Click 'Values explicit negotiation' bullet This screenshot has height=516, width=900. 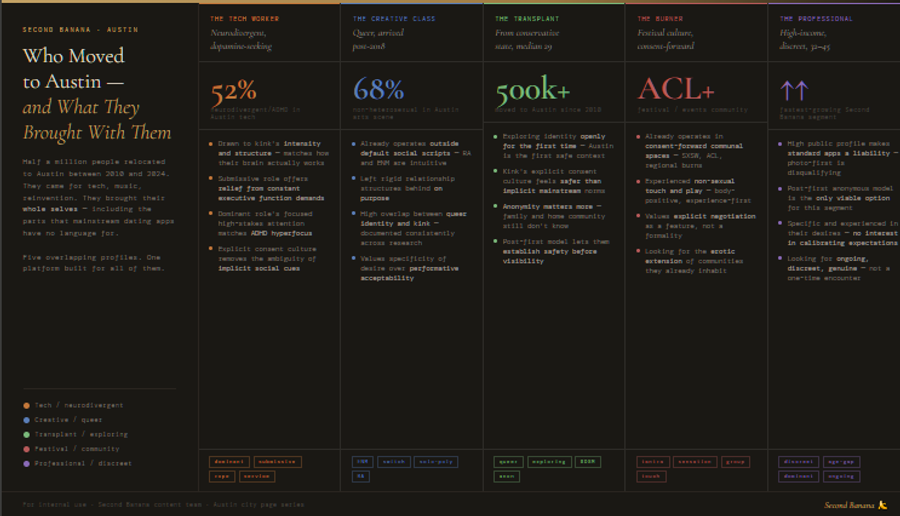tap(700, 226)
